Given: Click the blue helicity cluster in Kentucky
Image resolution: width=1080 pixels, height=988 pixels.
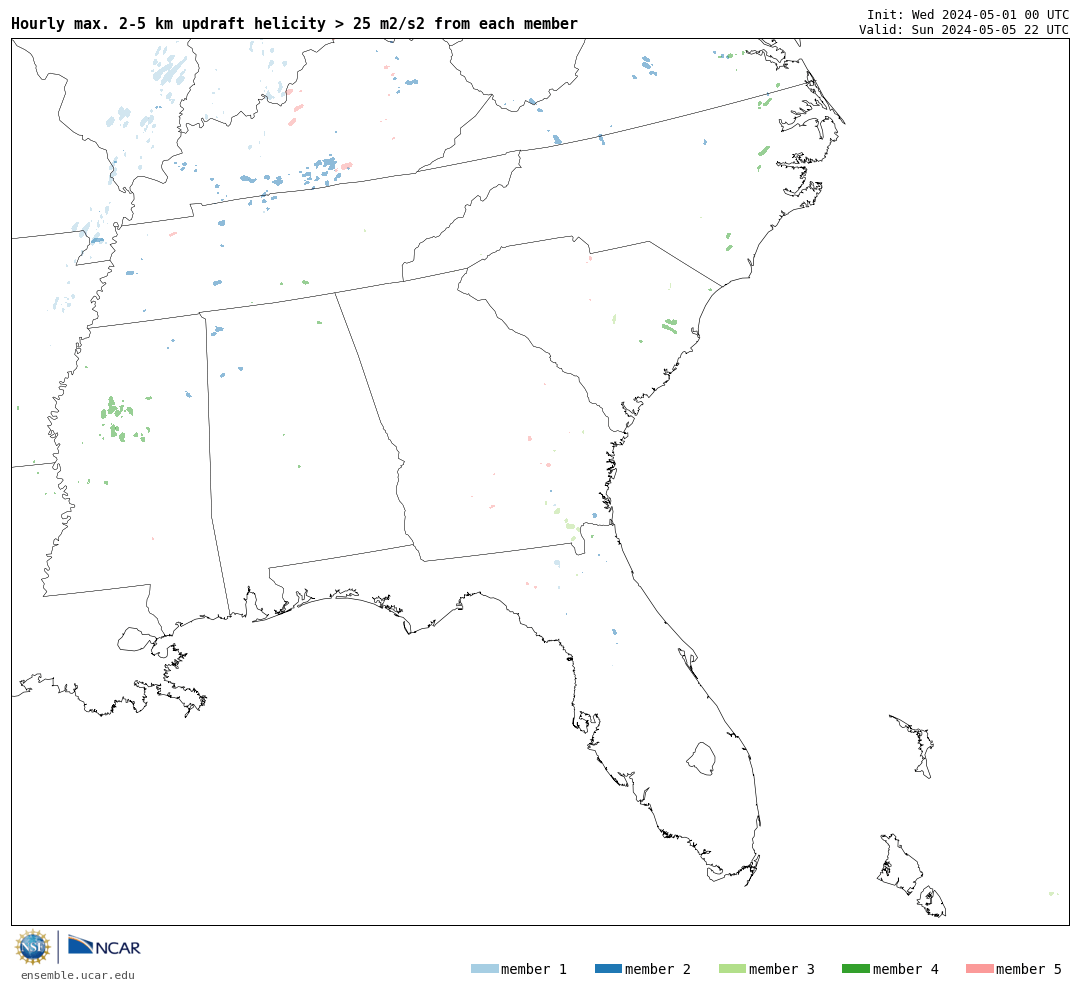Looking at the screenshot, I should coord(324,168).
